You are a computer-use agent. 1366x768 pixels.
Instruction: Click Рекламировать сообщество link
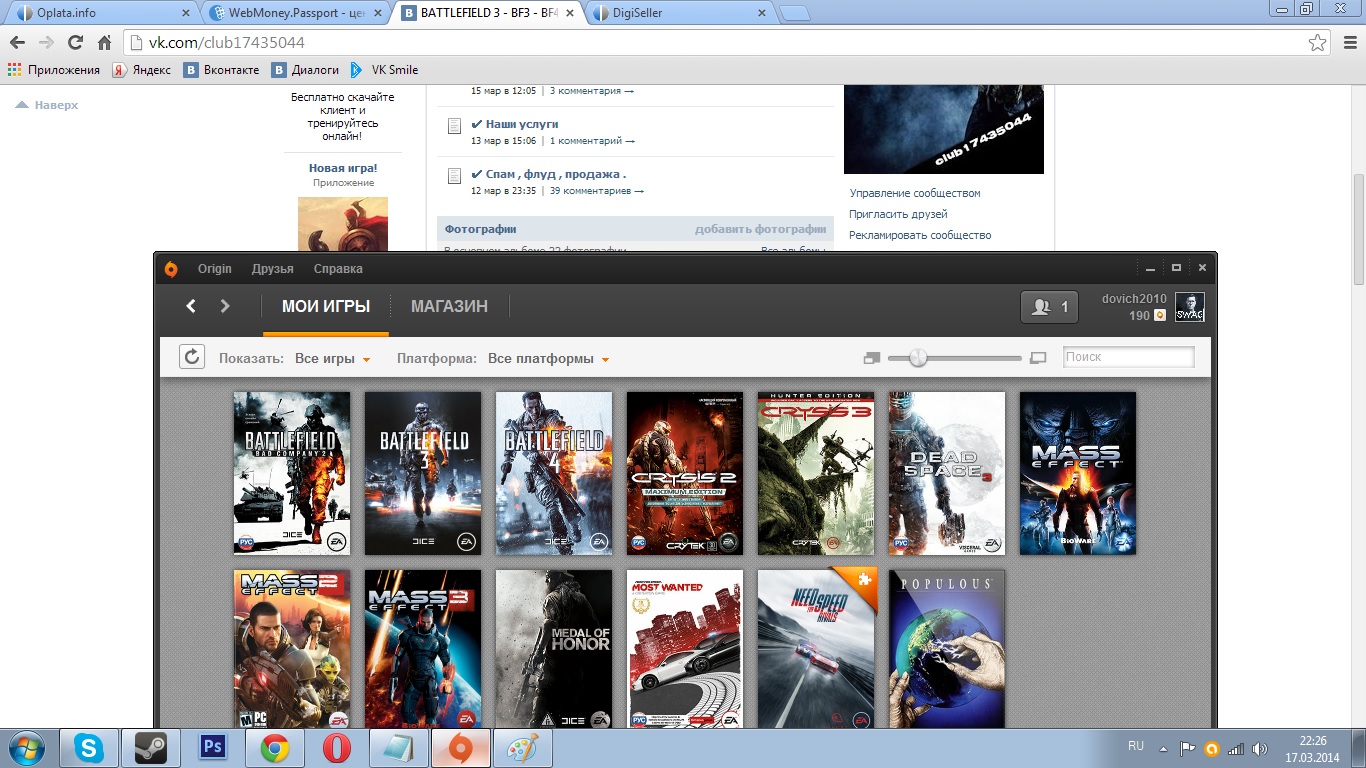point(920,235)
